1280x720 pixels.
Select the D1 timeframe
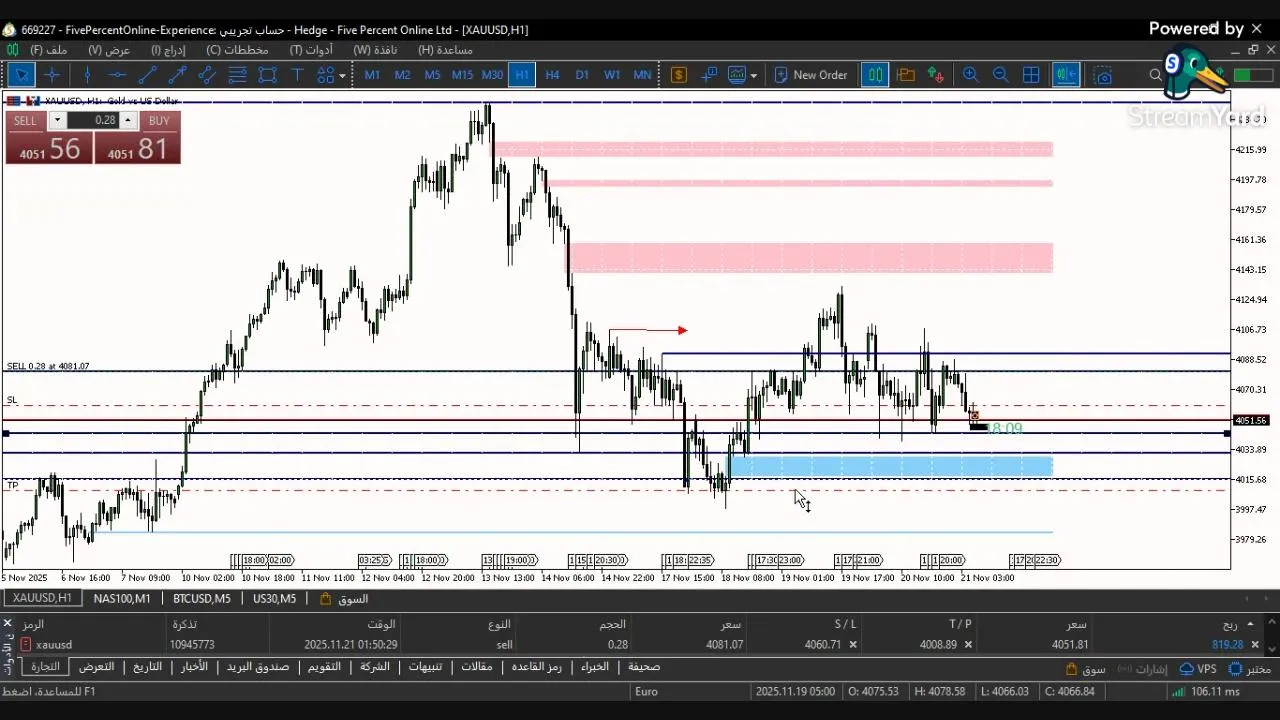coord(582,75)
